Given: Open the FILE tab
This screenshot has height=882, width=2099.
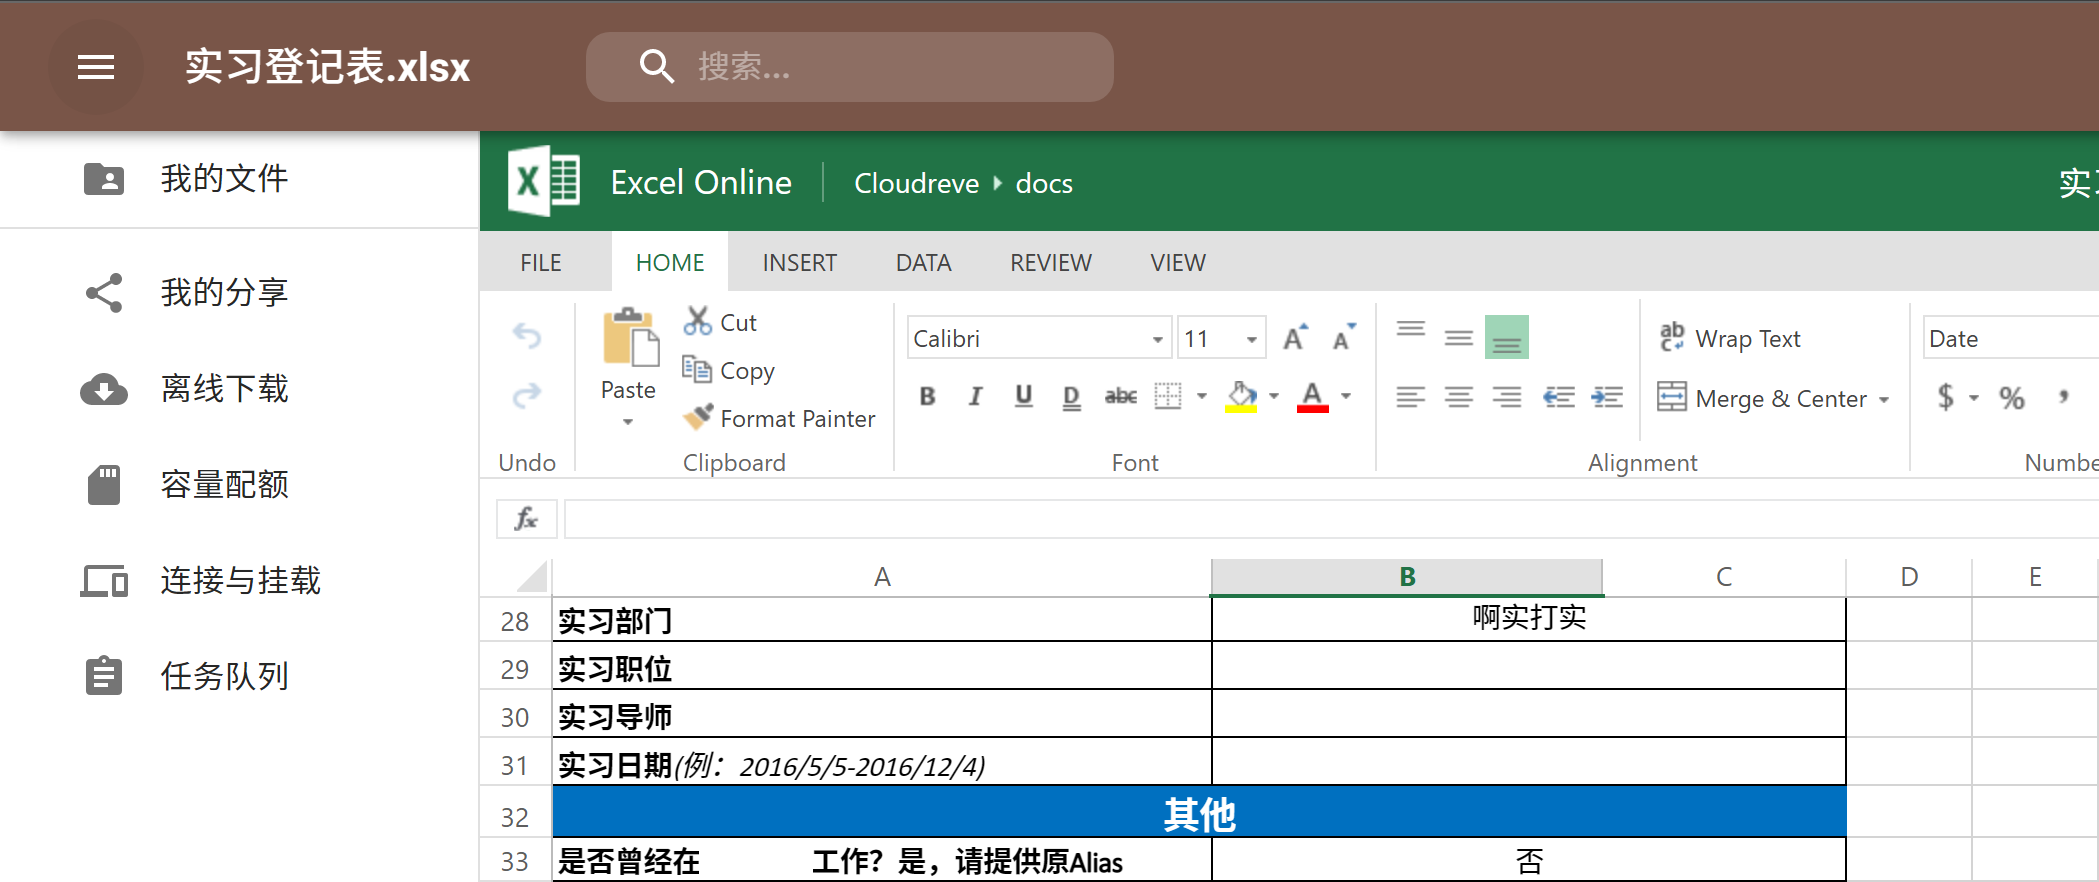Looking at the screenshot, I should pyautogui.click(x=541, y=262).
